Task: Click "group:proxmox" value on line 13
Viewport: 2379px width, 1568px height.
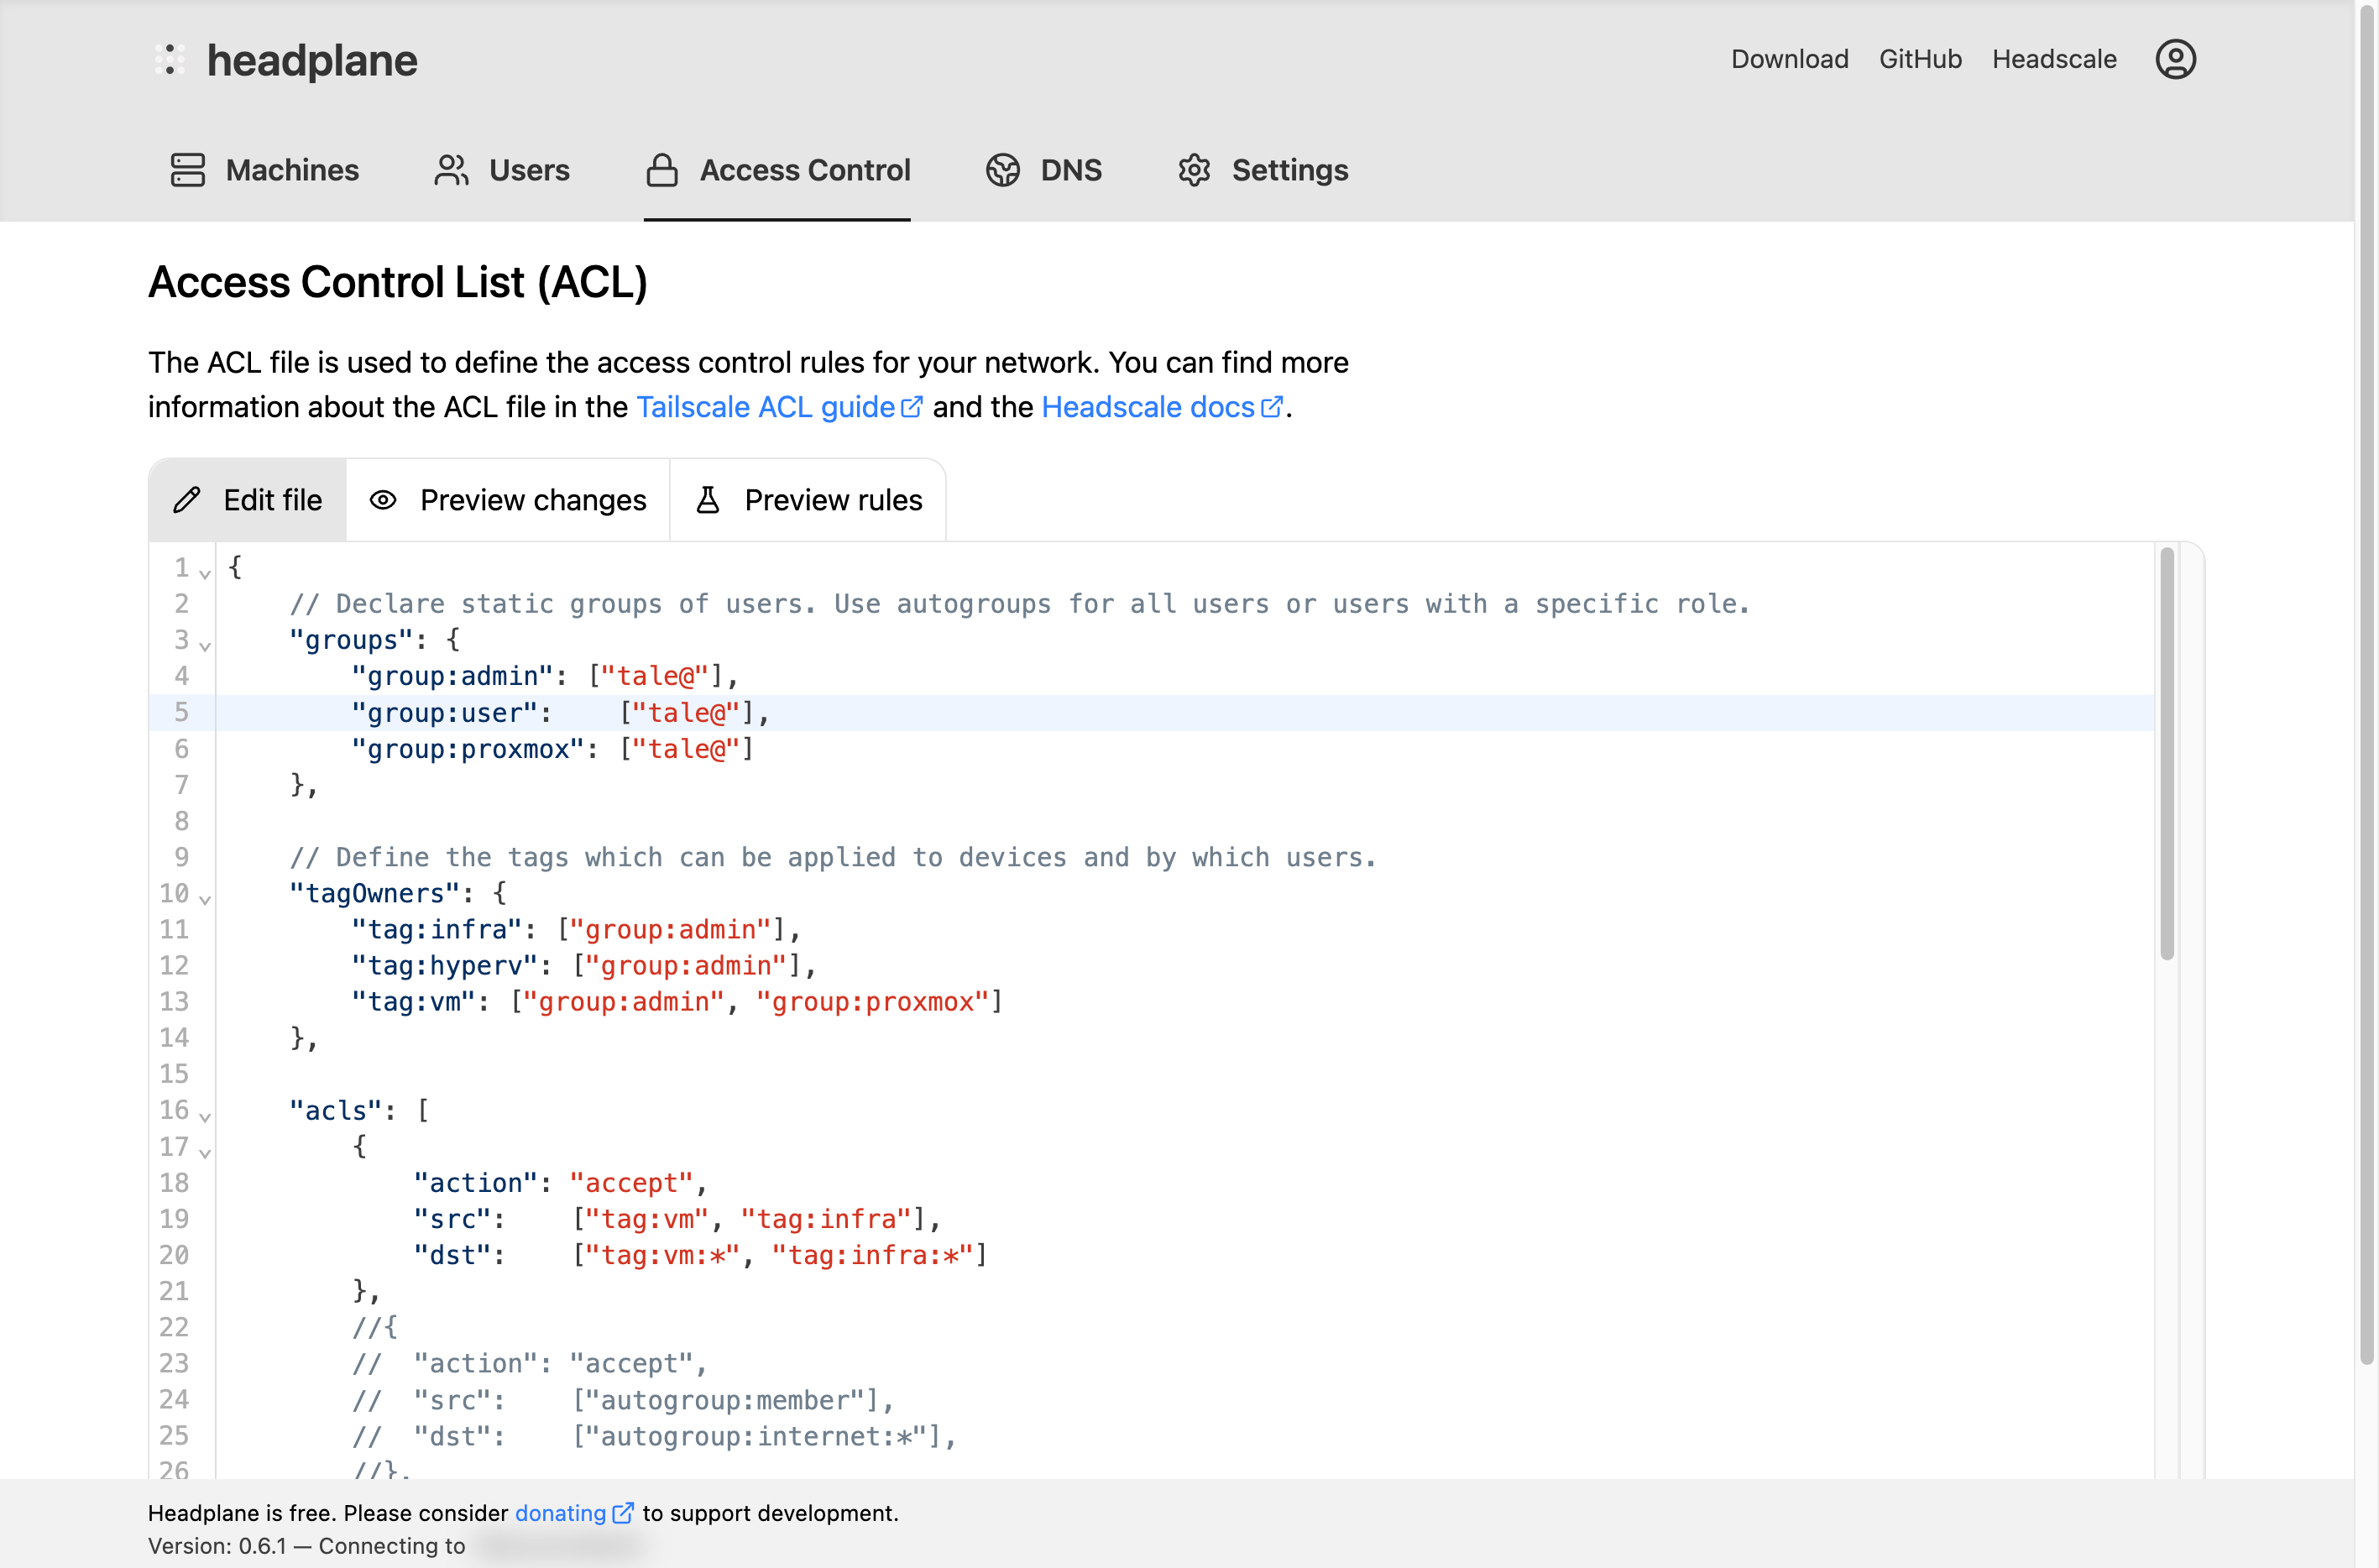Action: pos(873,1002)
